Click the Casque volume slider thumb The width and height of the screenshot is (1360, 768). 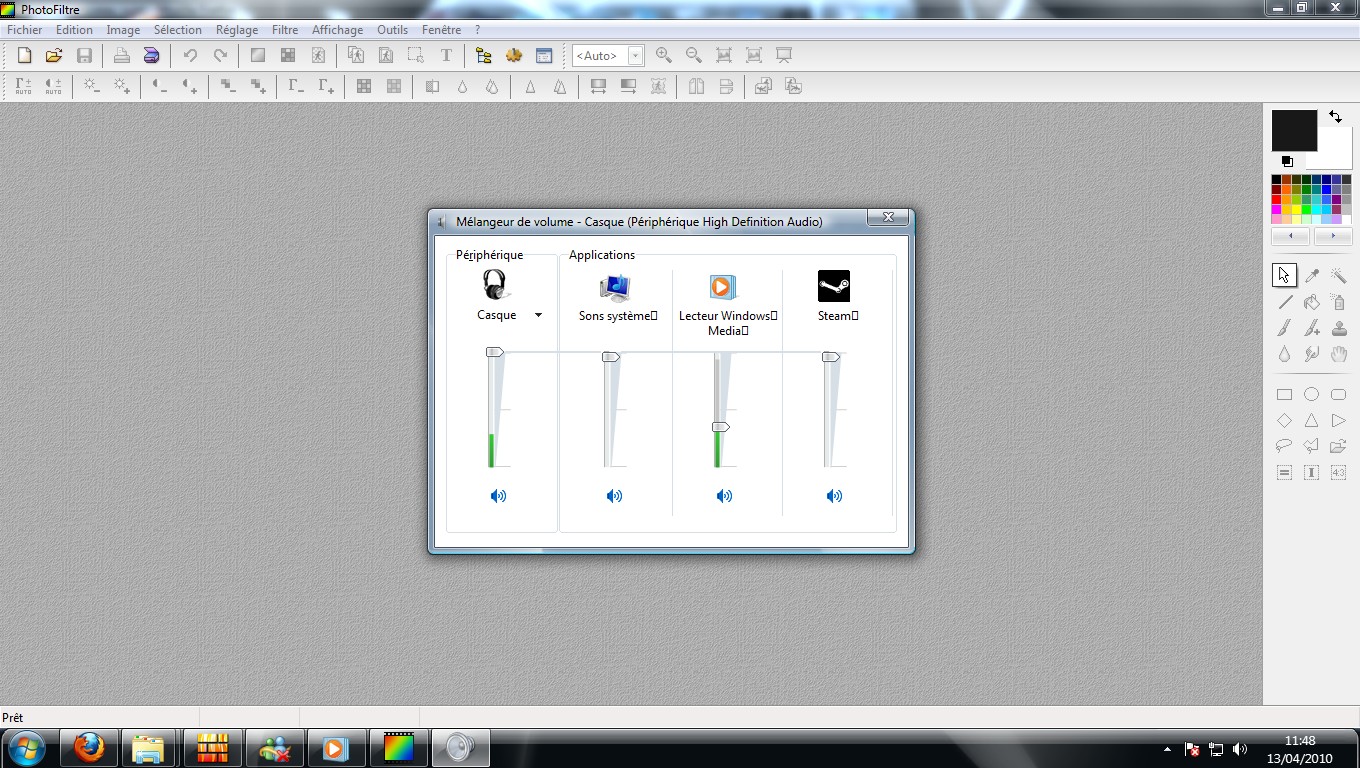(x=494, y=352)
